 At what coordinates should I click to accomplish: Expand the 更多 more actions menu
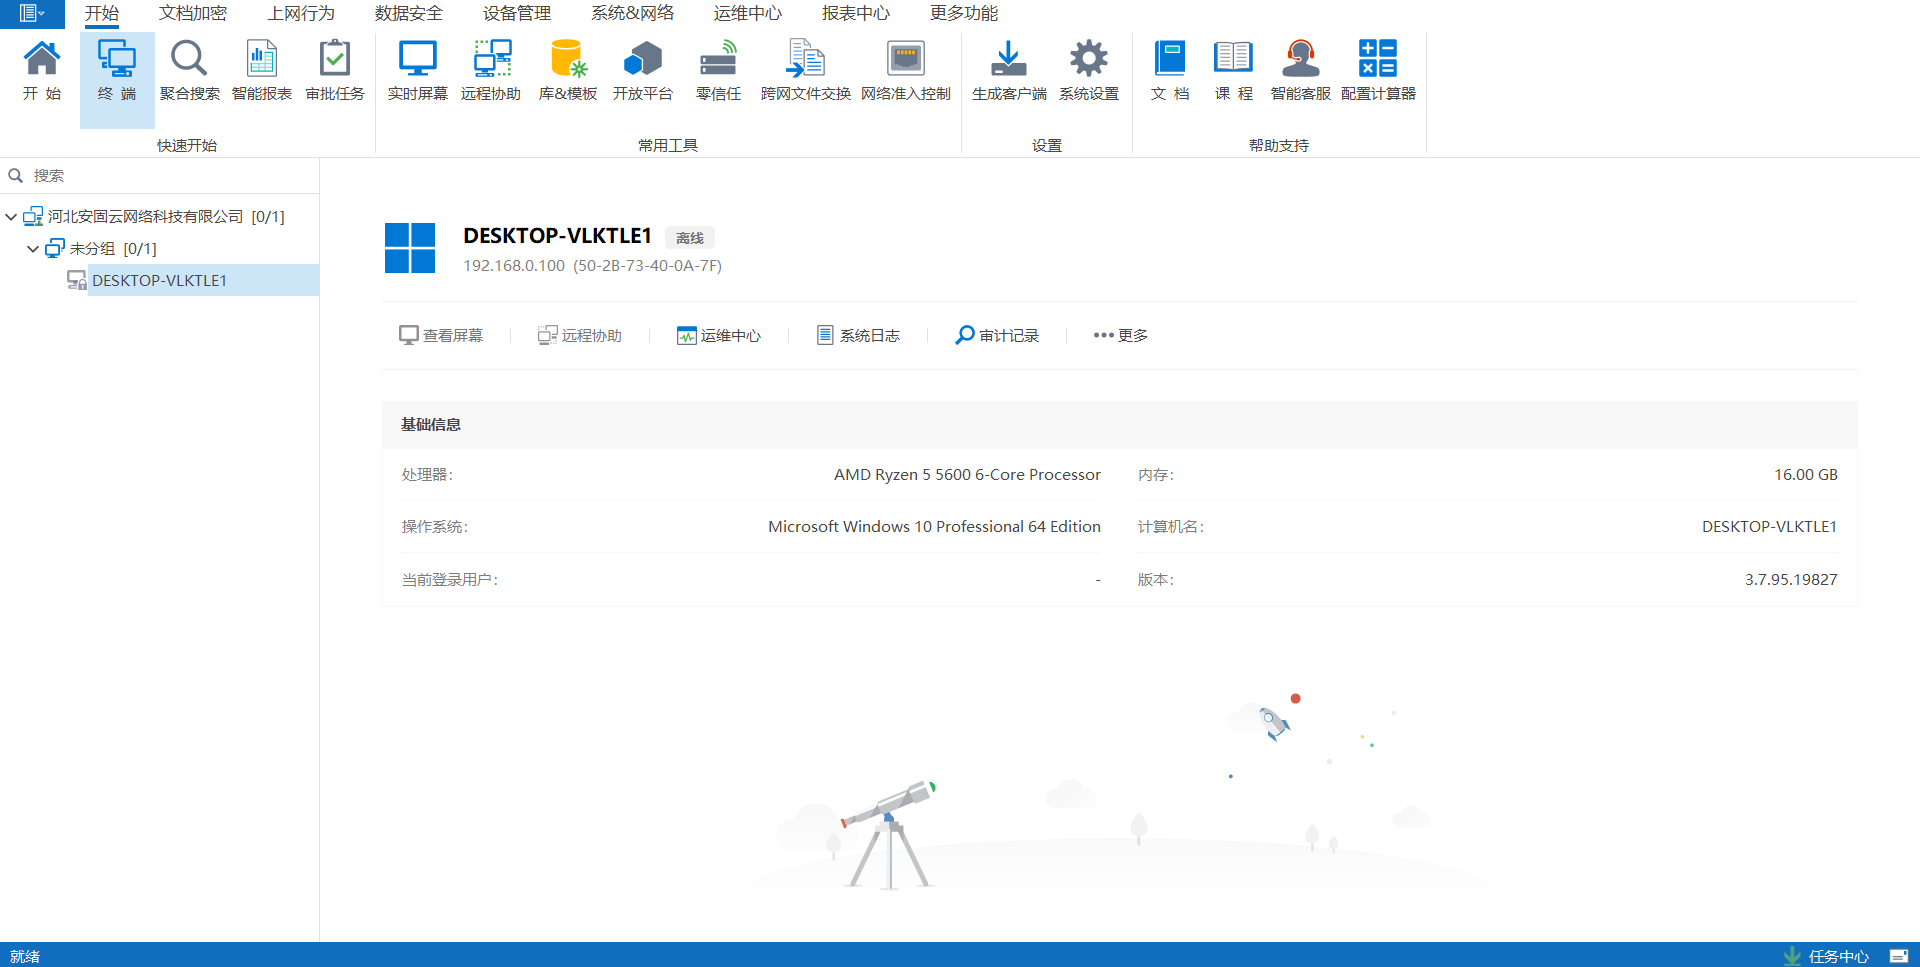(1120, 336)
